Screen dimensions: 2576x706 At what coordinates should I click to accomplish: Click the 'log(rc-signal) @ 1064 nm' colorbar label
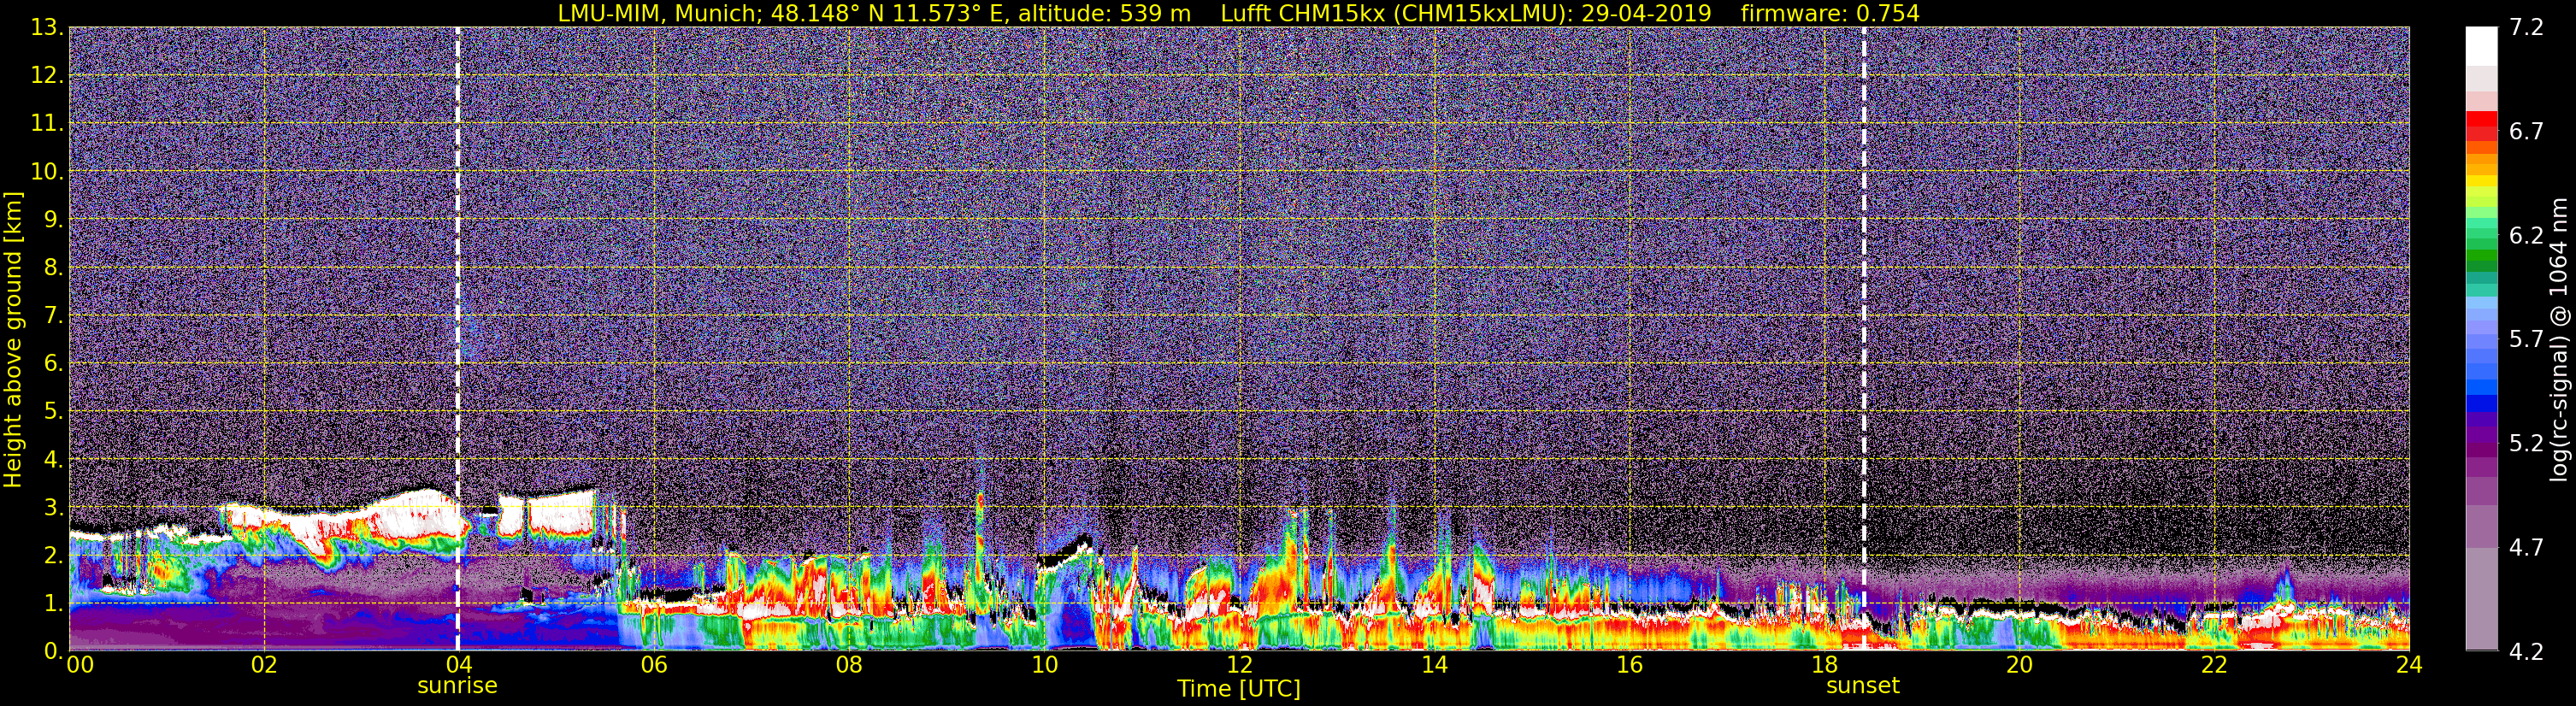[x=2561, y=340]
